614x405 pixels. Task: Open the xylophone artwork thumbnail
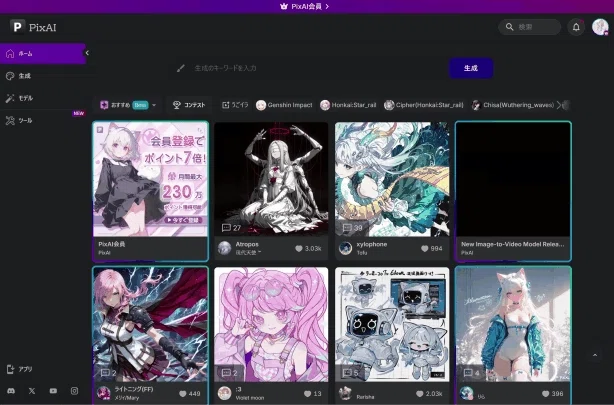pos(392,179)
